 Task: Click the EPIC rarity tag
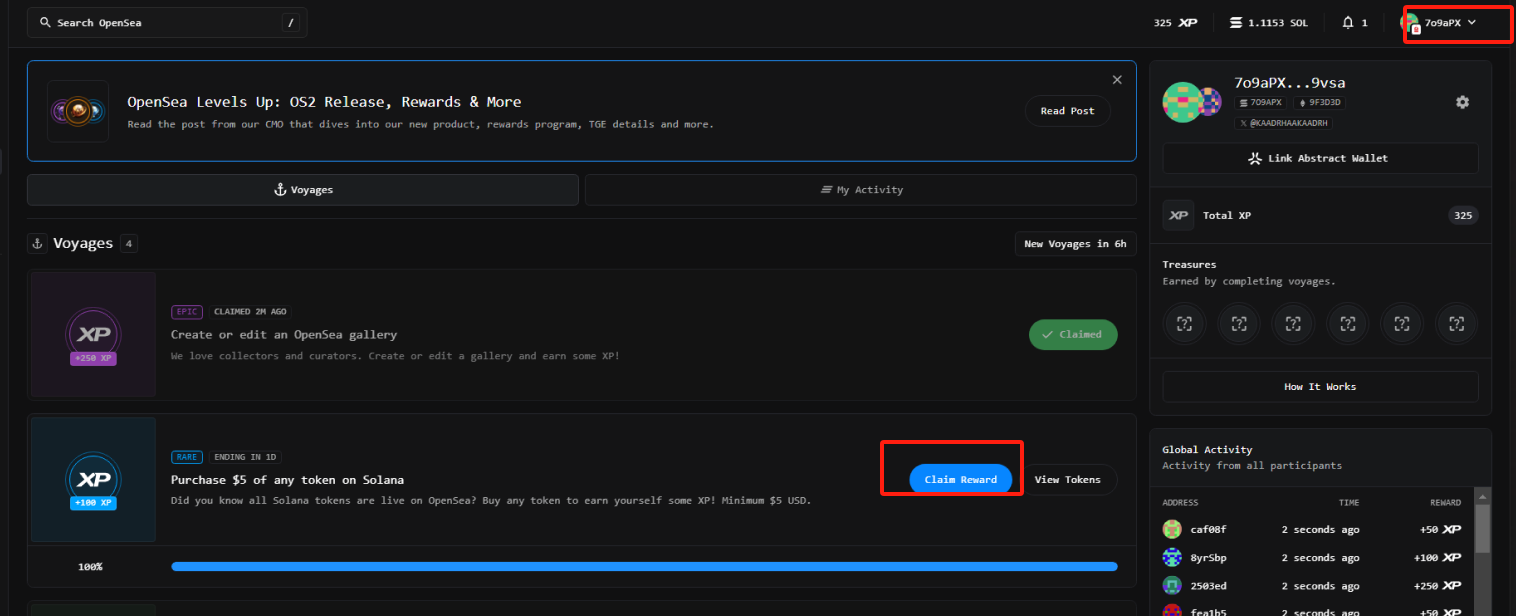(x=188, y=312)
